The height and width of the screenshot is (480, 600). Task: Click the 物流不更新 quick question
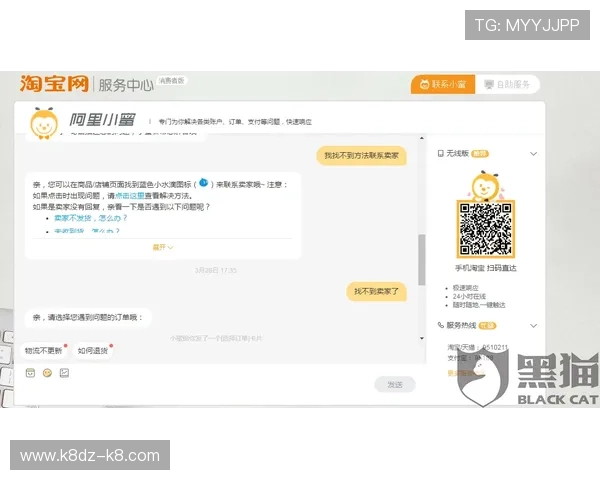pos(44,351)
